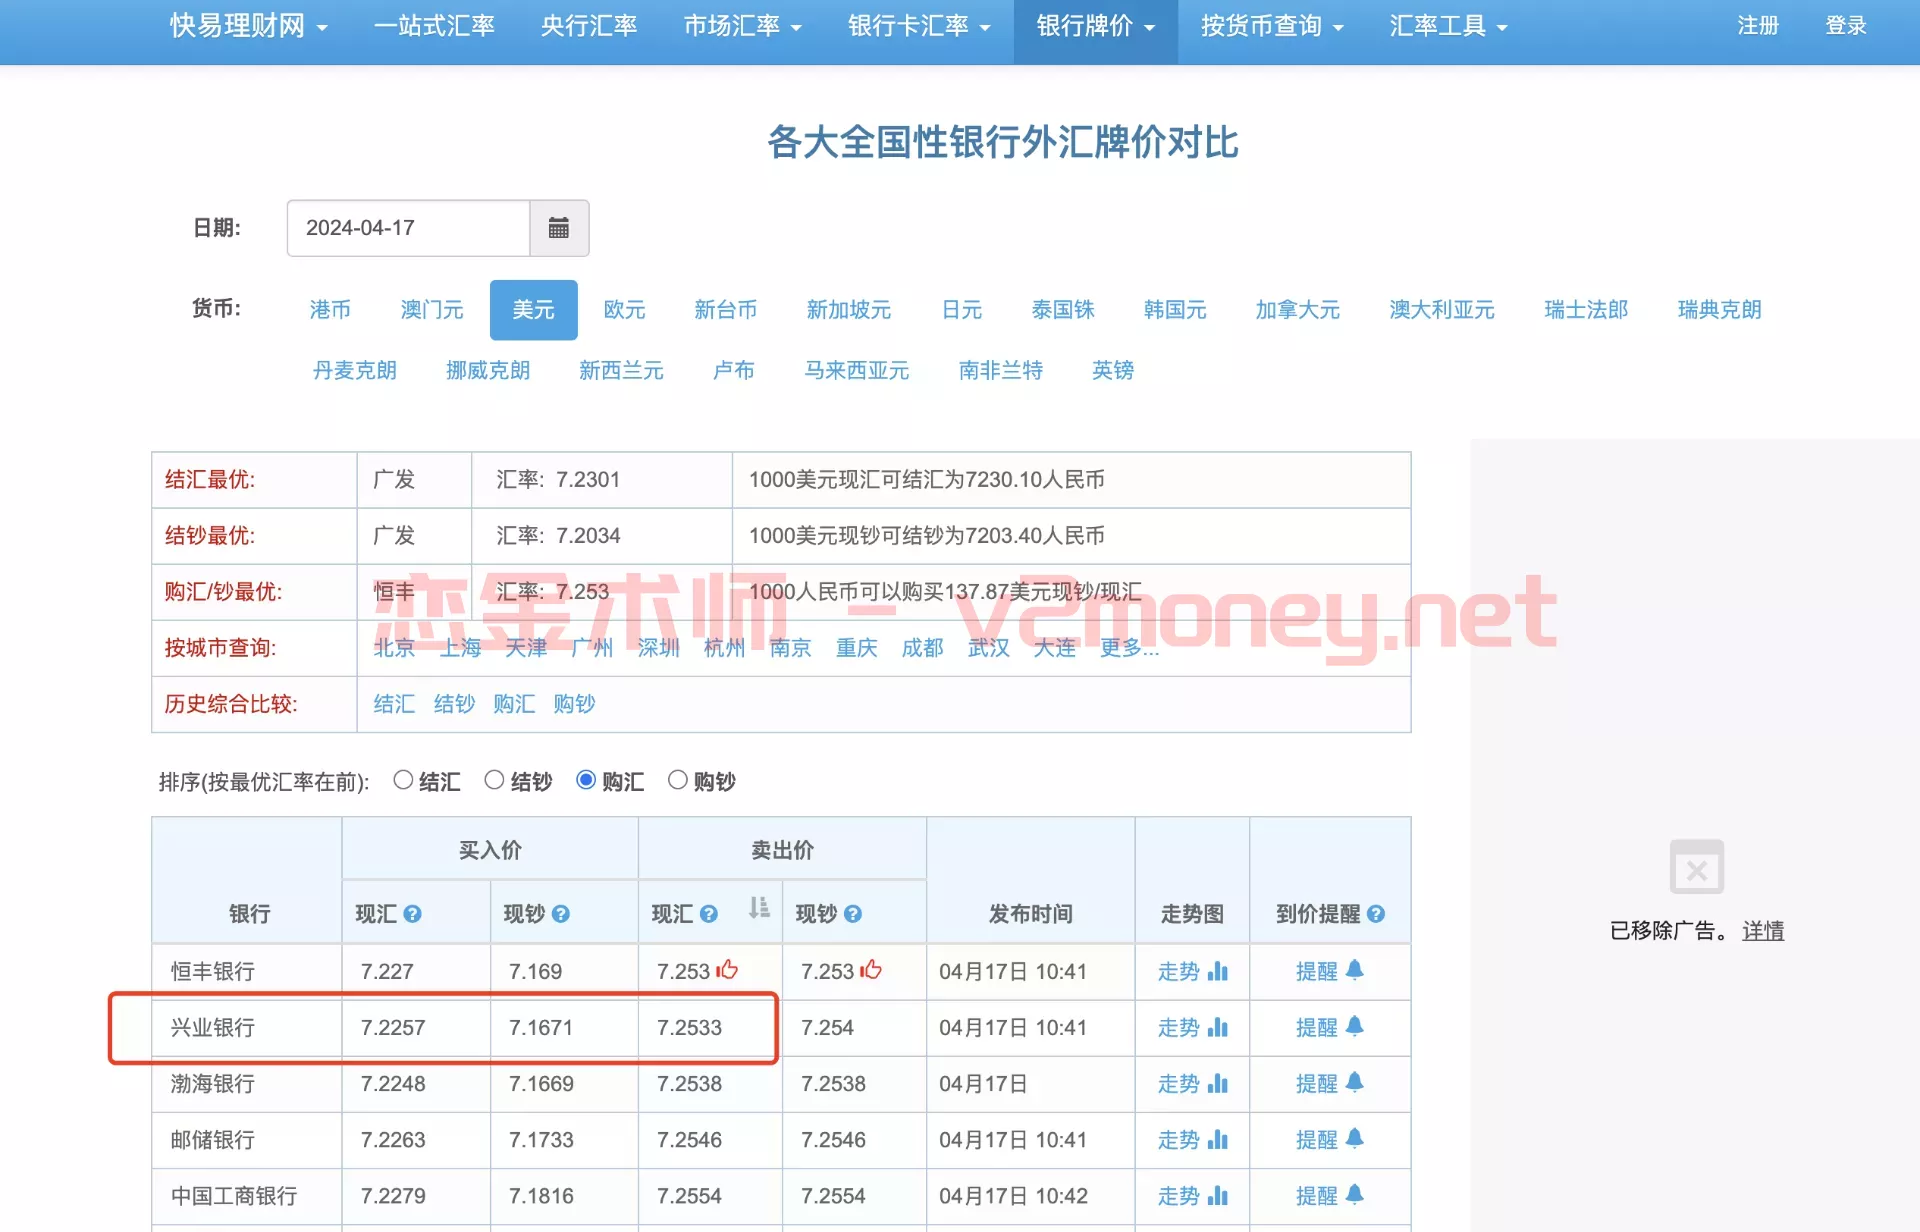Click help icon beside 卖出价 现钞 header
The width and height of the screenshot is (1920, 1232).
pyautogui.click(x=852, y=914)
